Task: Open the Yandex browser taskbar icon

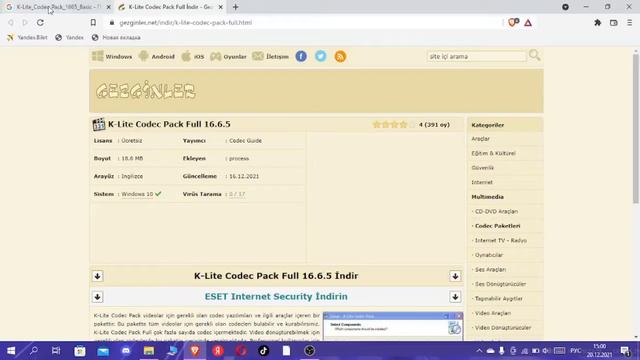Action: pyautogui.click(x=218, y=351)
